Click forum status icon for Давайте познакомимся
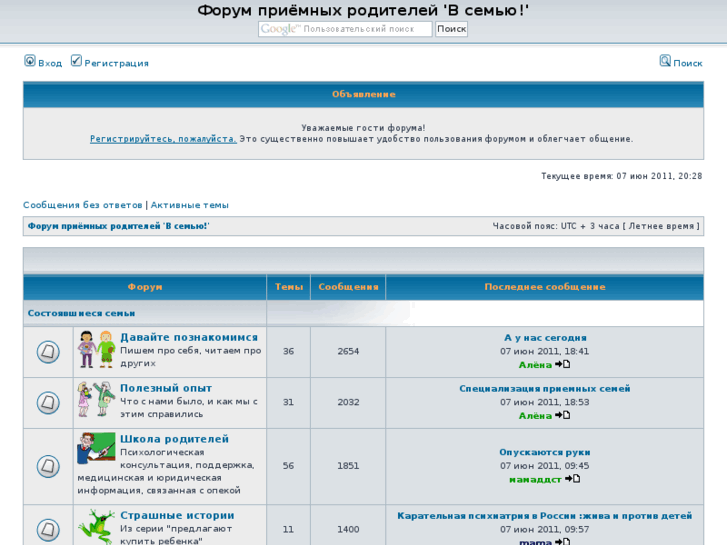This screenshot has width=727, height=545. click(x=48, y=352)
